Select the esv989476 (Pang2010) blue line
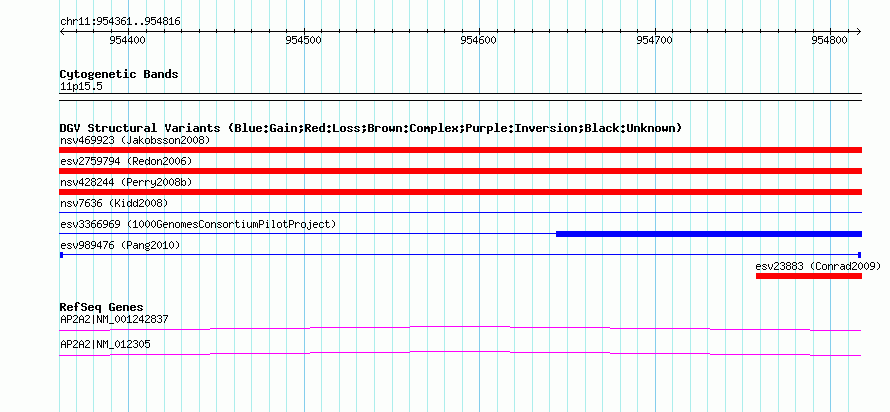890x412 pixels. pyautogui.click(x=460, y=255)
